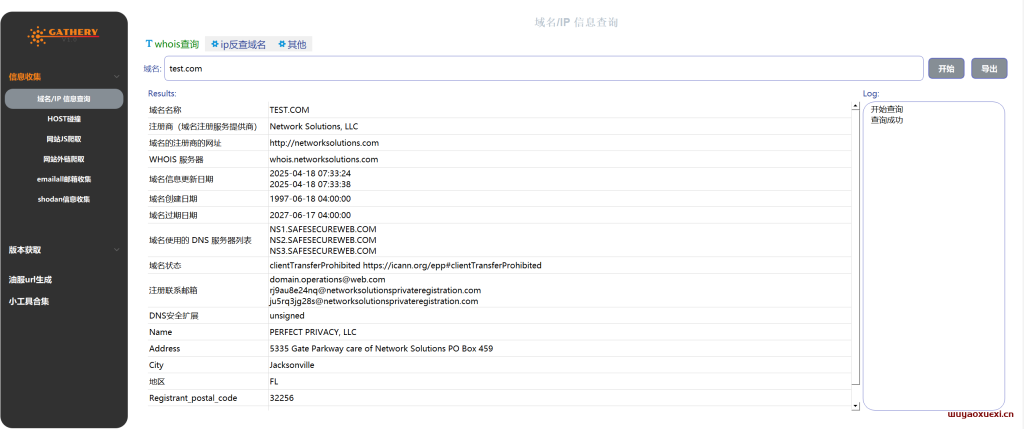
Task: Select the 注册联系邮箱 row label
Action: [173, 291]
